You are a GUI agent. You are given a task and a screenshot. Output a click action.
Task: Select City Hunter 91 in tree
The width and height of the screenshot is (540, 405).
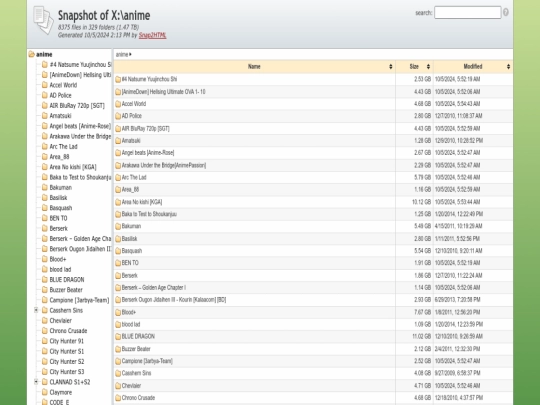67,341
